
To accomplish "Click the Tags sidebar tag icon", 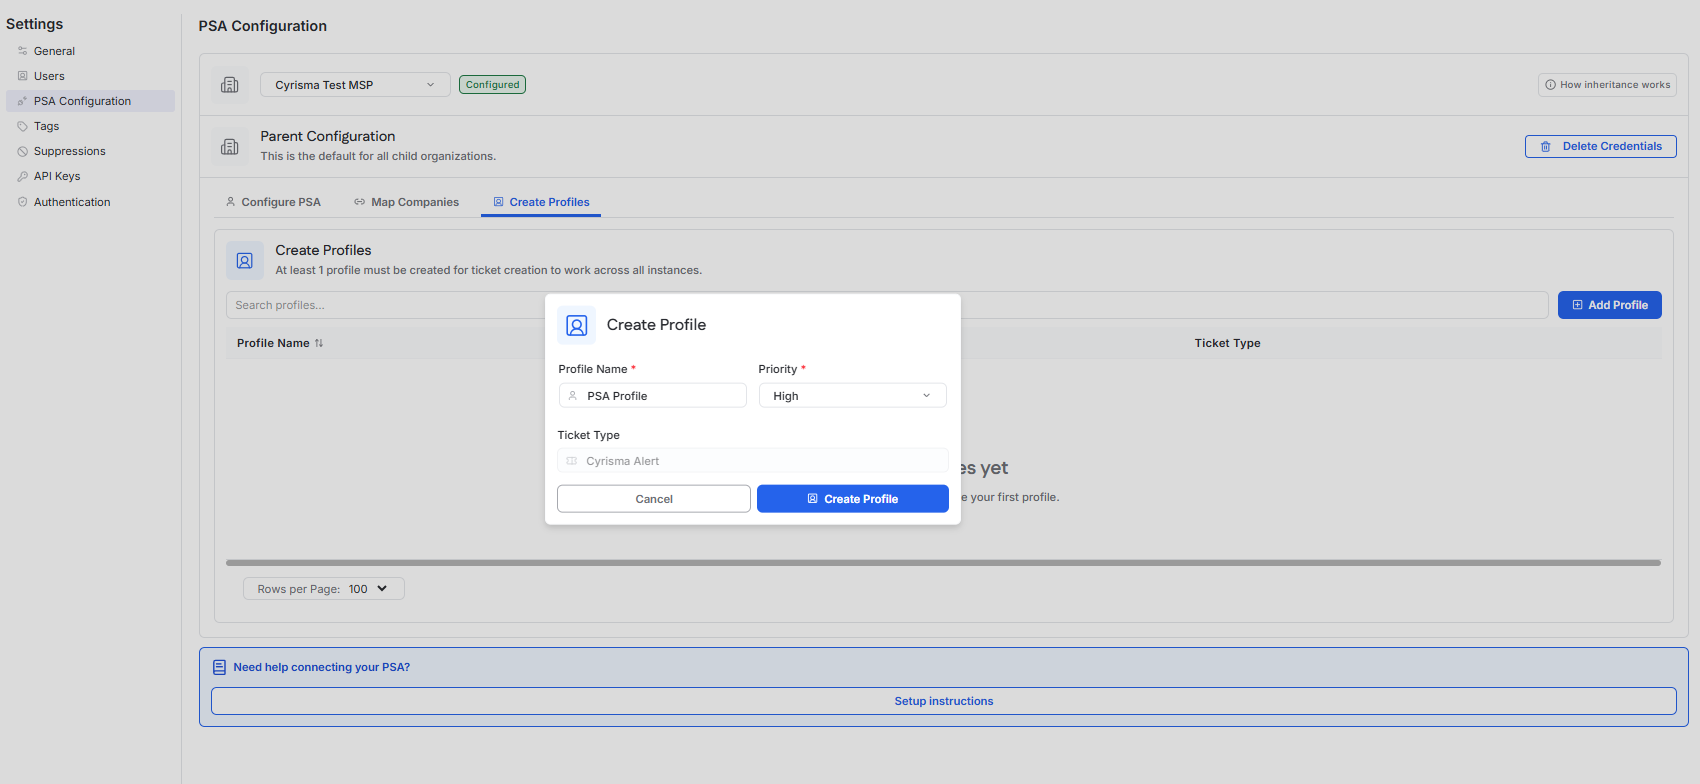I will click(x=22, y=126).
